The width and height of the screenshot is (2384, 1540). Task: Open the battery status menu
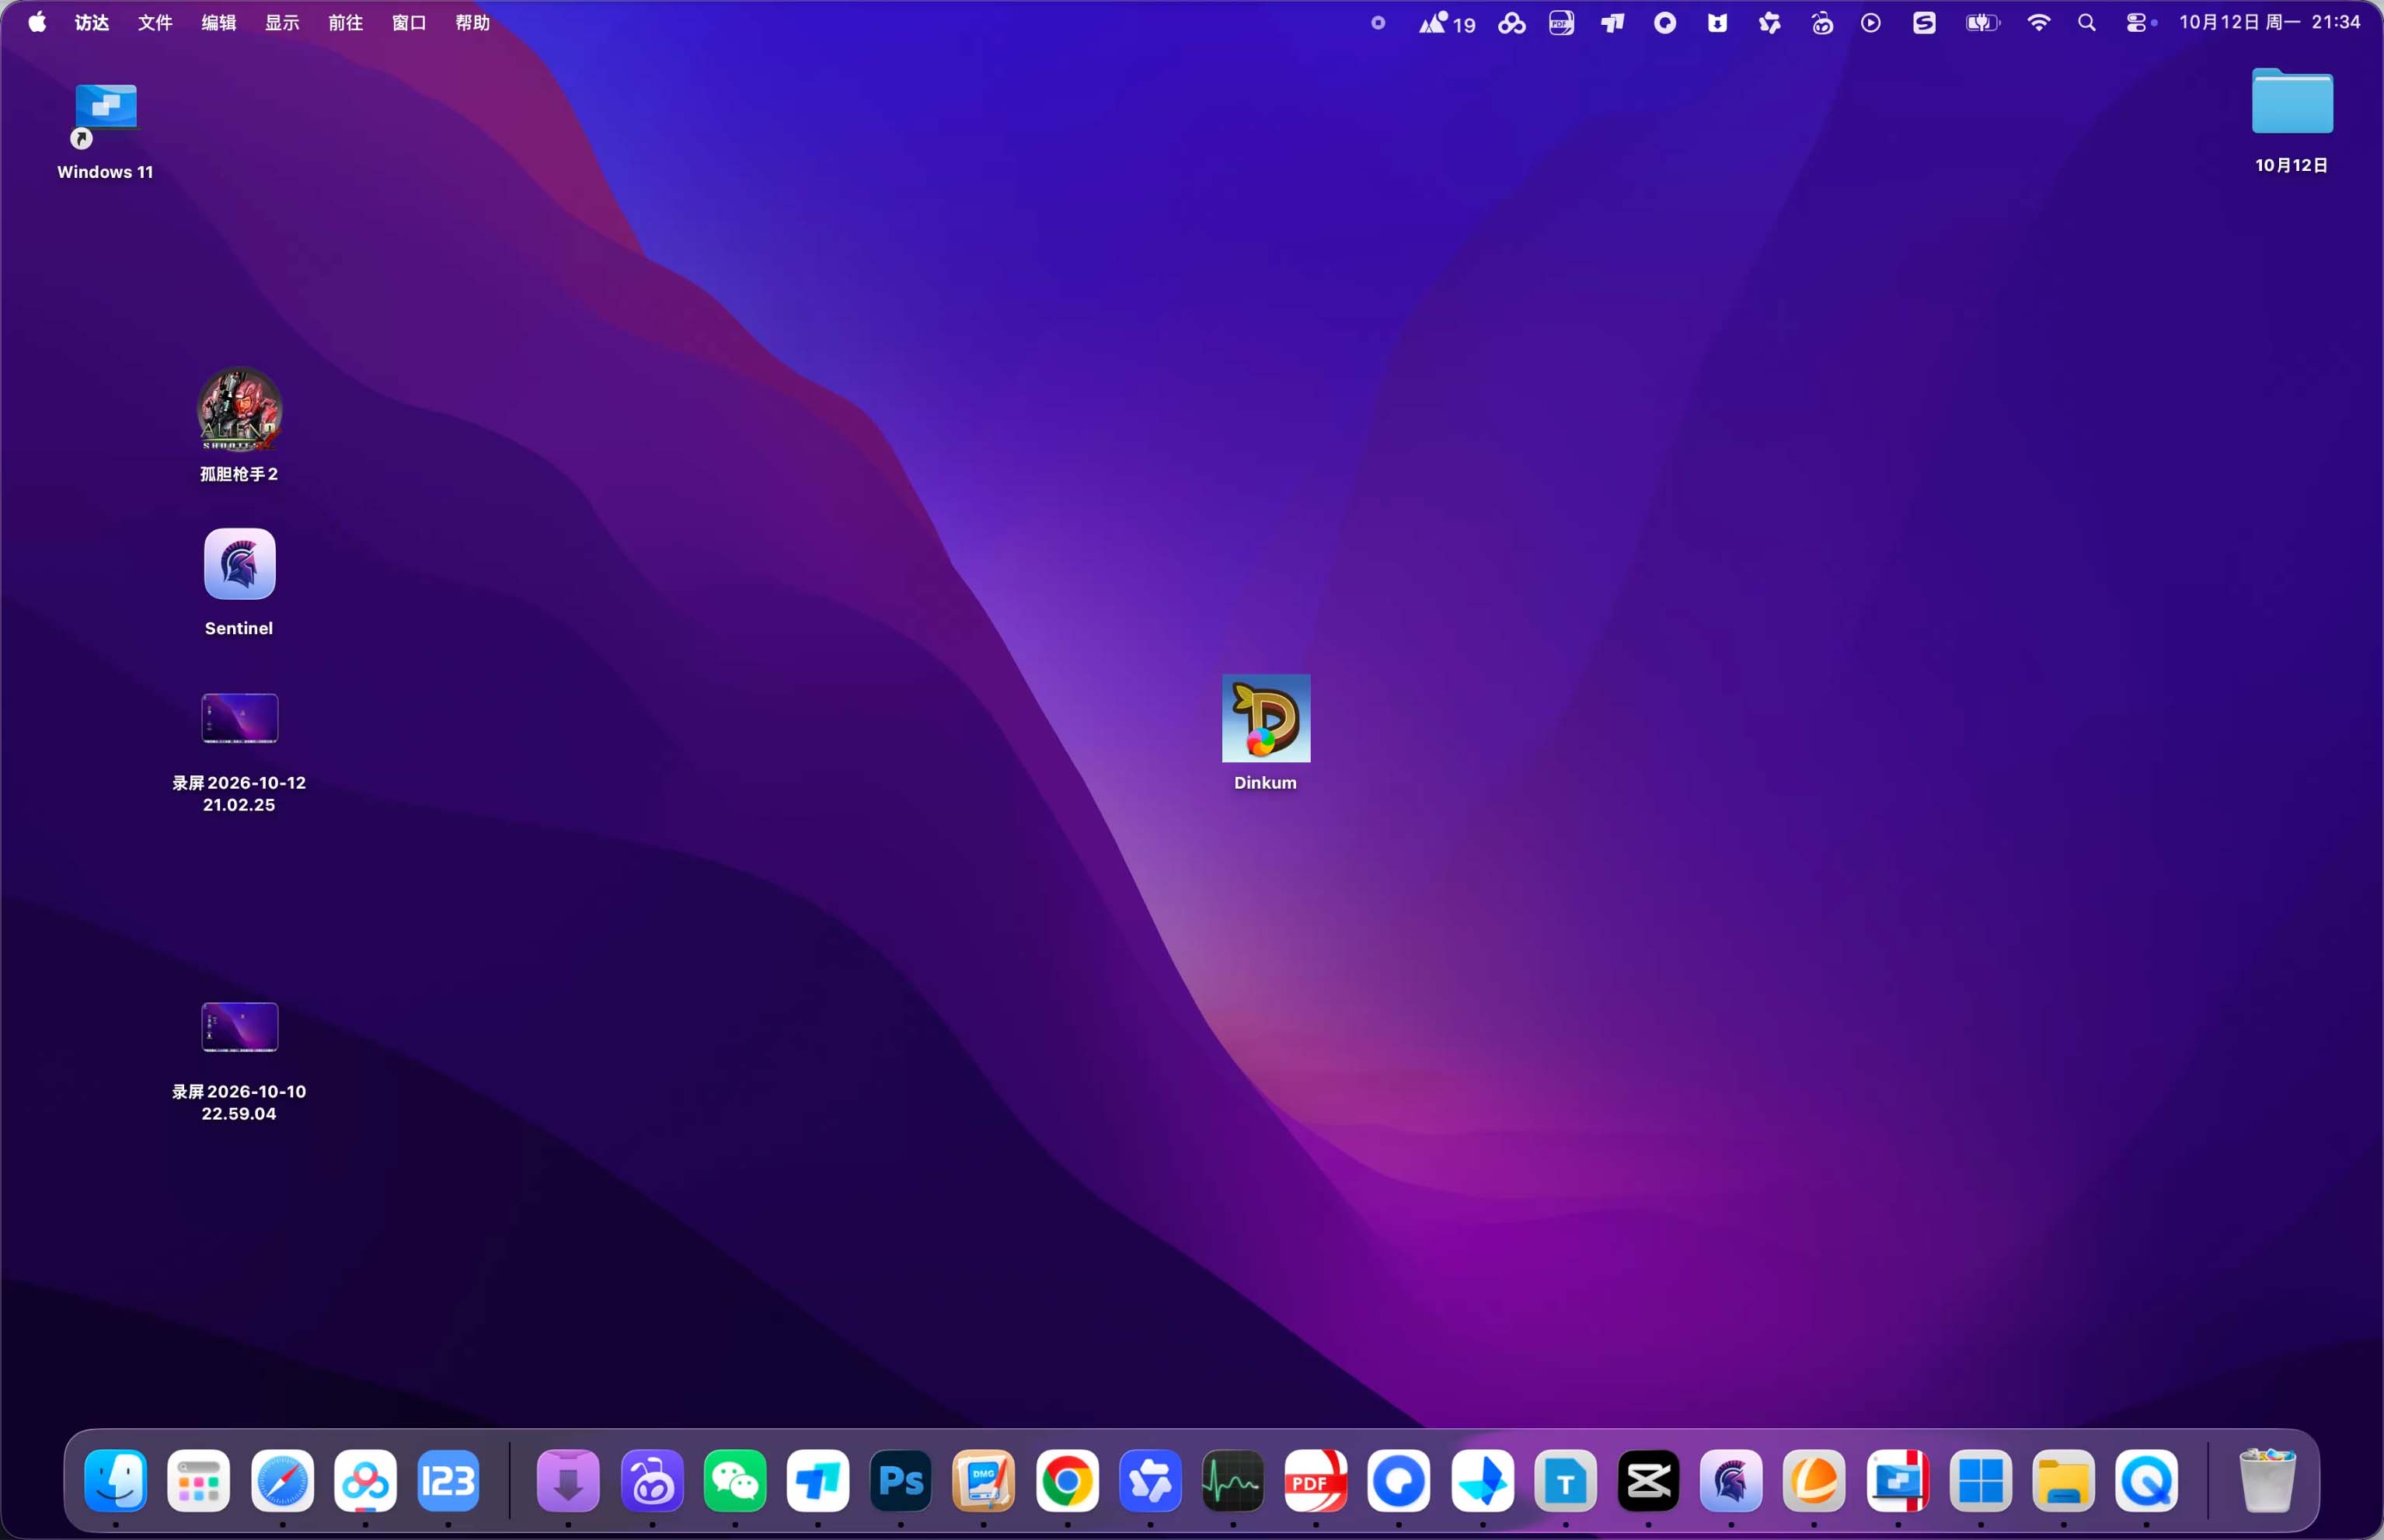(1982, 22)
